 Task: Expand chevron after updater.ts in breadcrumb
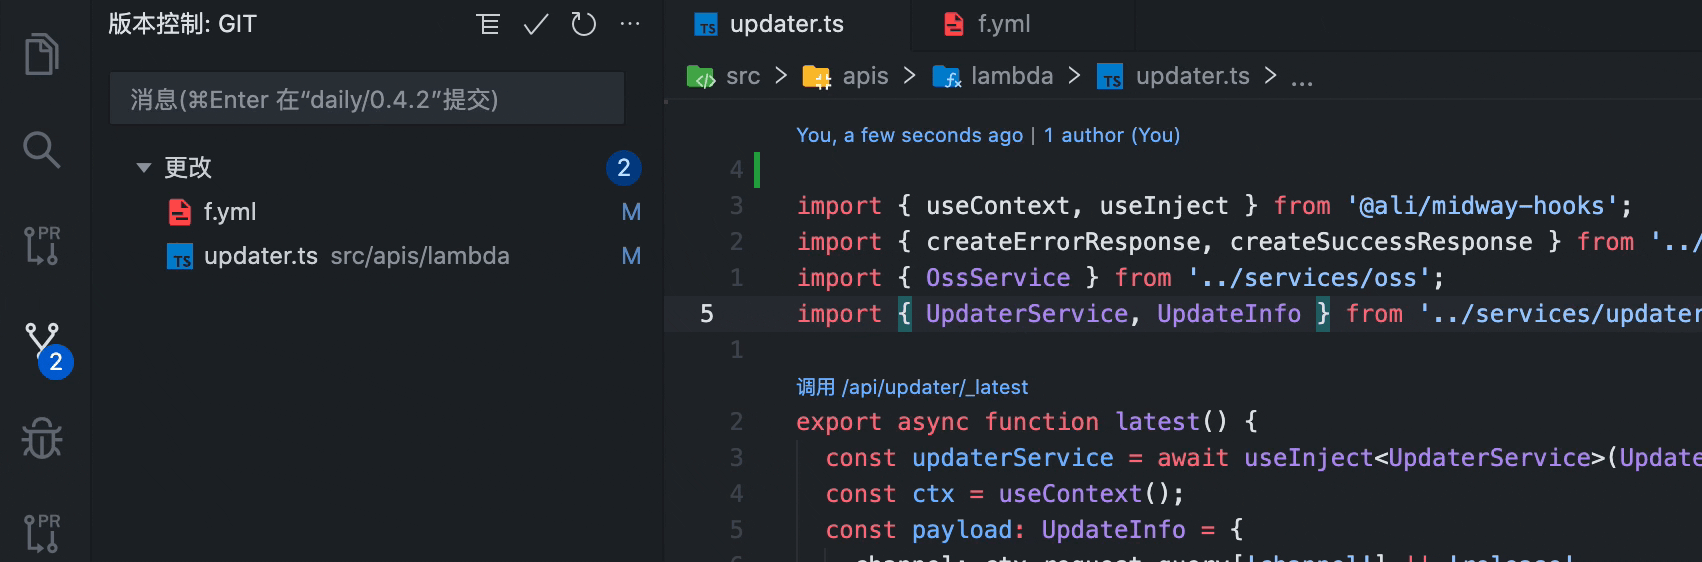pyautogui.click(x=1270, y=76)
